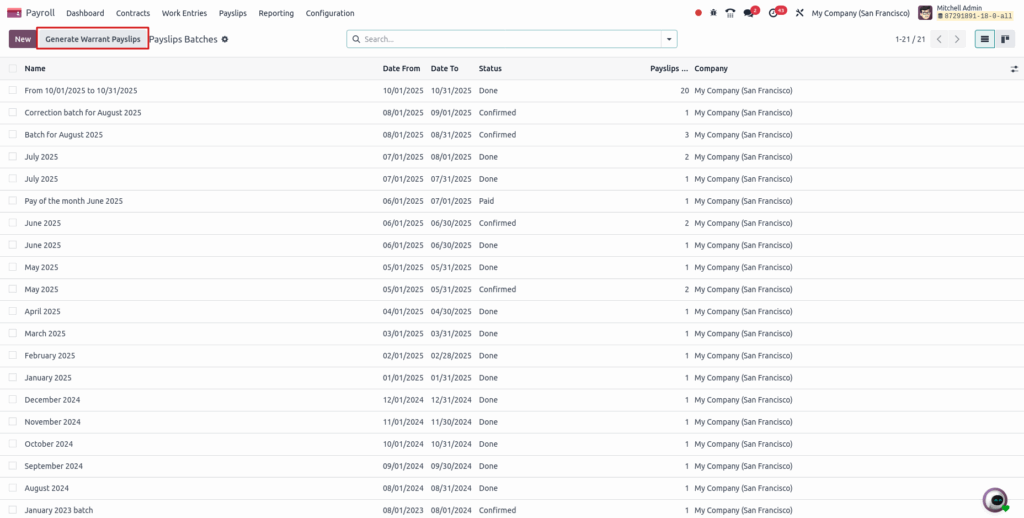This screenshot has height=518, width=1024.
Task: Open the November 2024 batch row
Action: (512, 422)
